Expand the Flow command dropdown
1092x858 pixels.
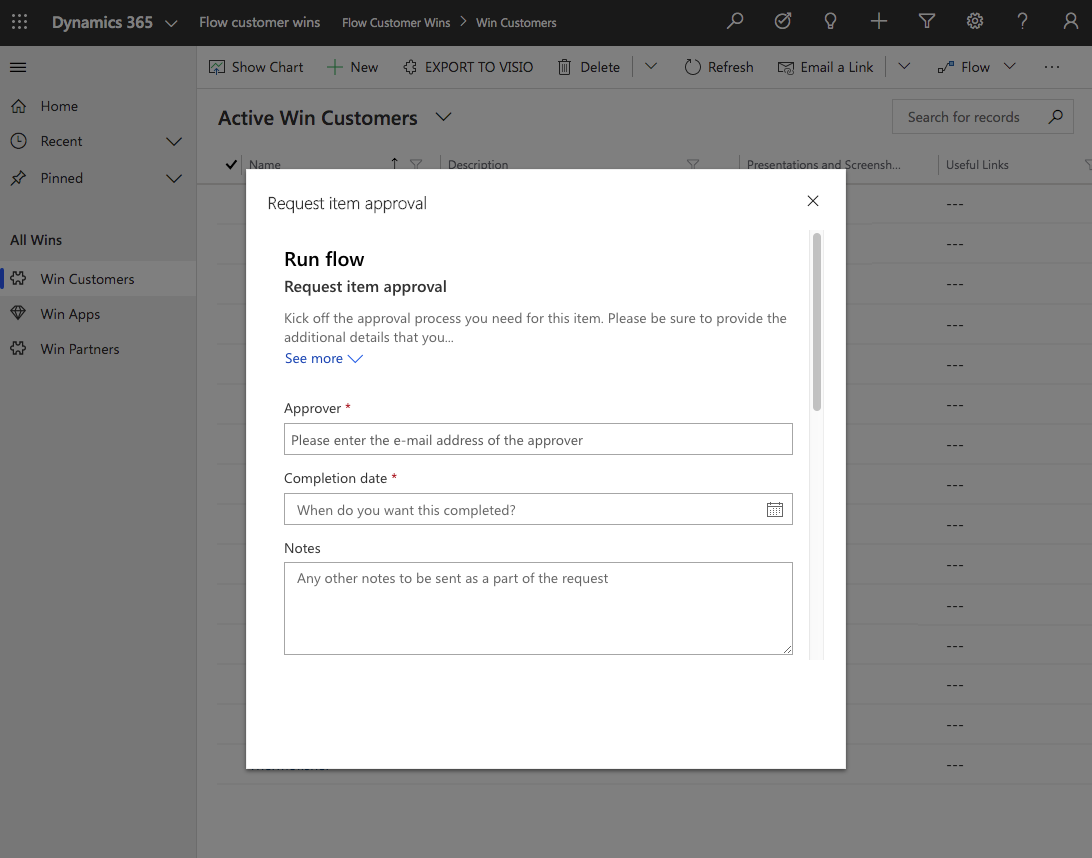click(x=1010, y=66)
